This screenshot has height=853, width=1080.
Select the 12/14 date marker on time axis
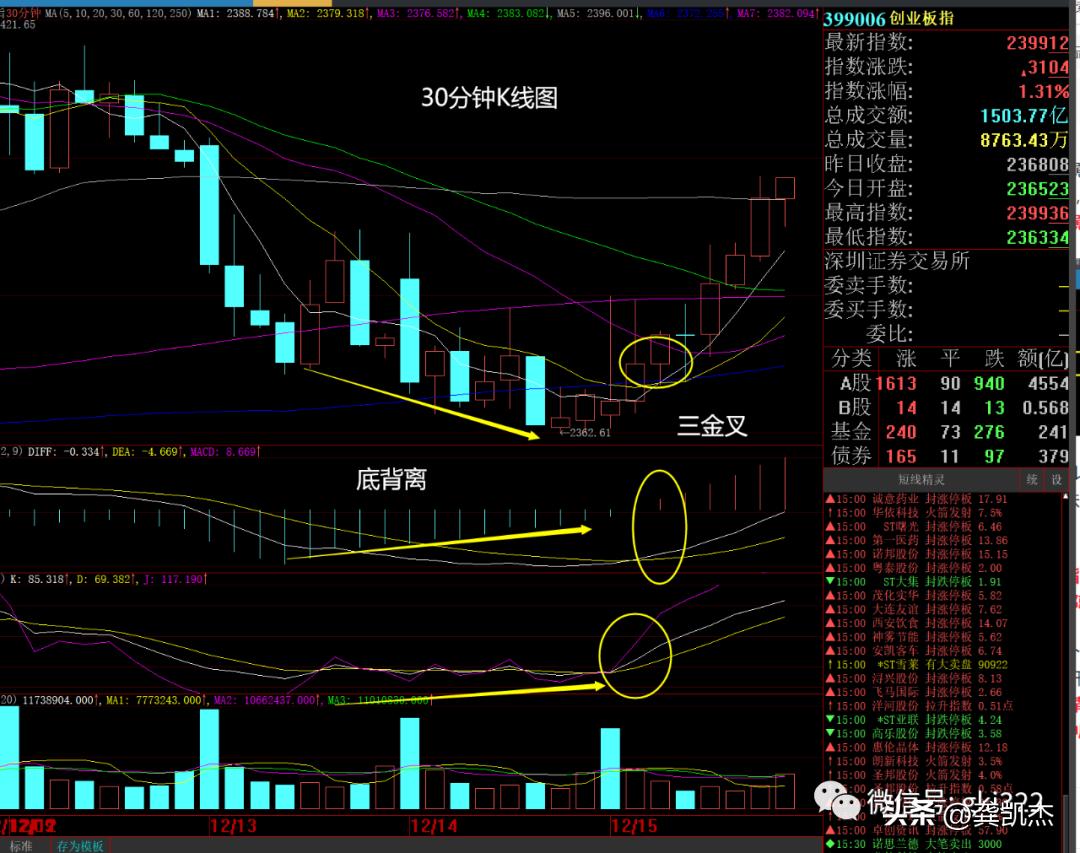433,825
